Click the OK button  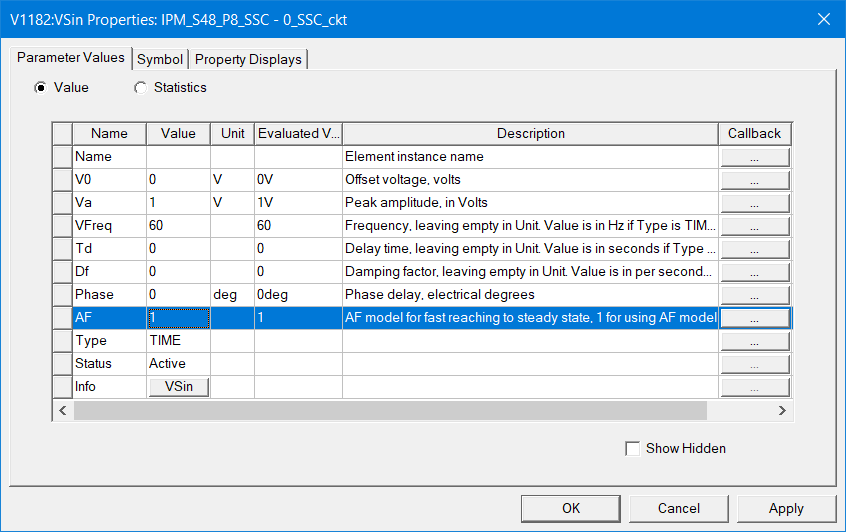(x=571, y=508)
